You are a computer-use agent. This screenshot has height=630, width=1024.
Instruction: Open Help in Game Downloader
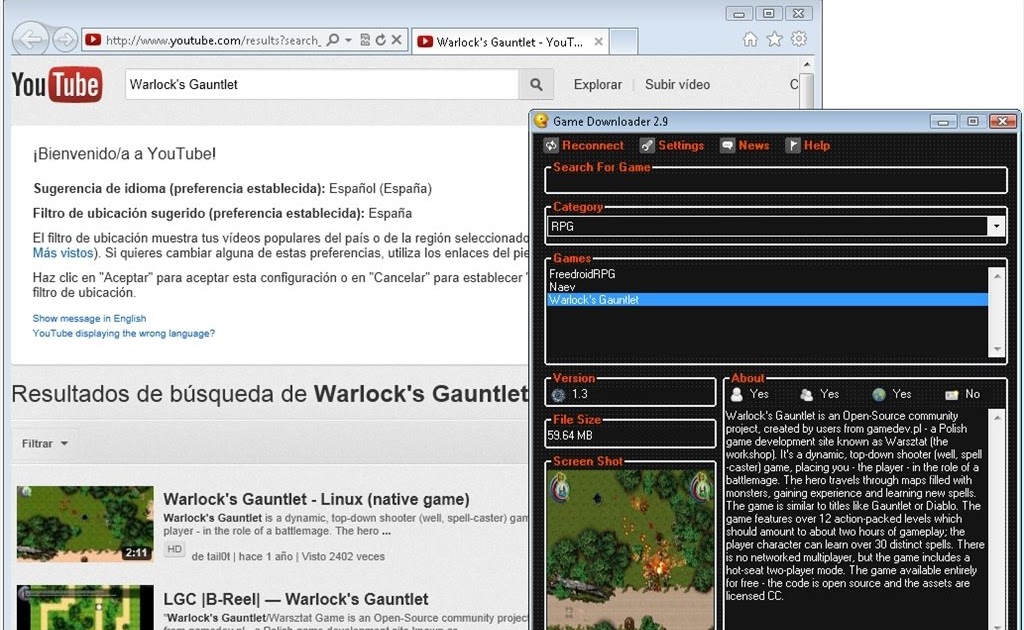[808, 146]
